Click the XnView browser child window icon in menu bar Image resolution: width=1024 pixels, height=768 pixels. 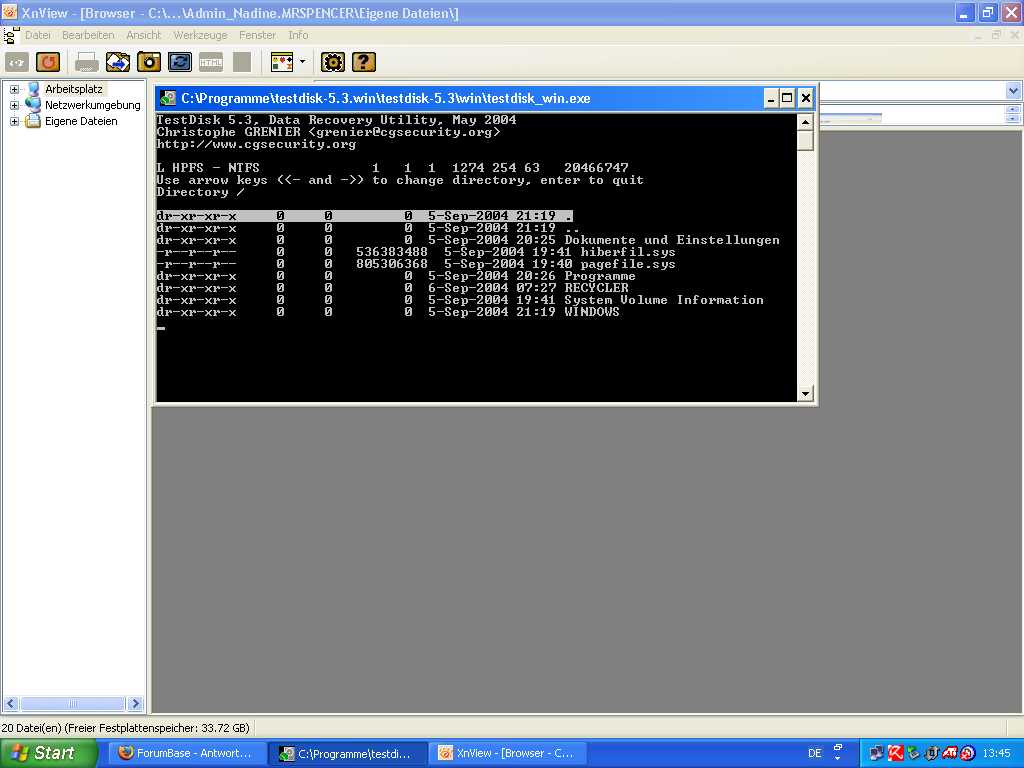pyautogui.click(x=10, y=35)
